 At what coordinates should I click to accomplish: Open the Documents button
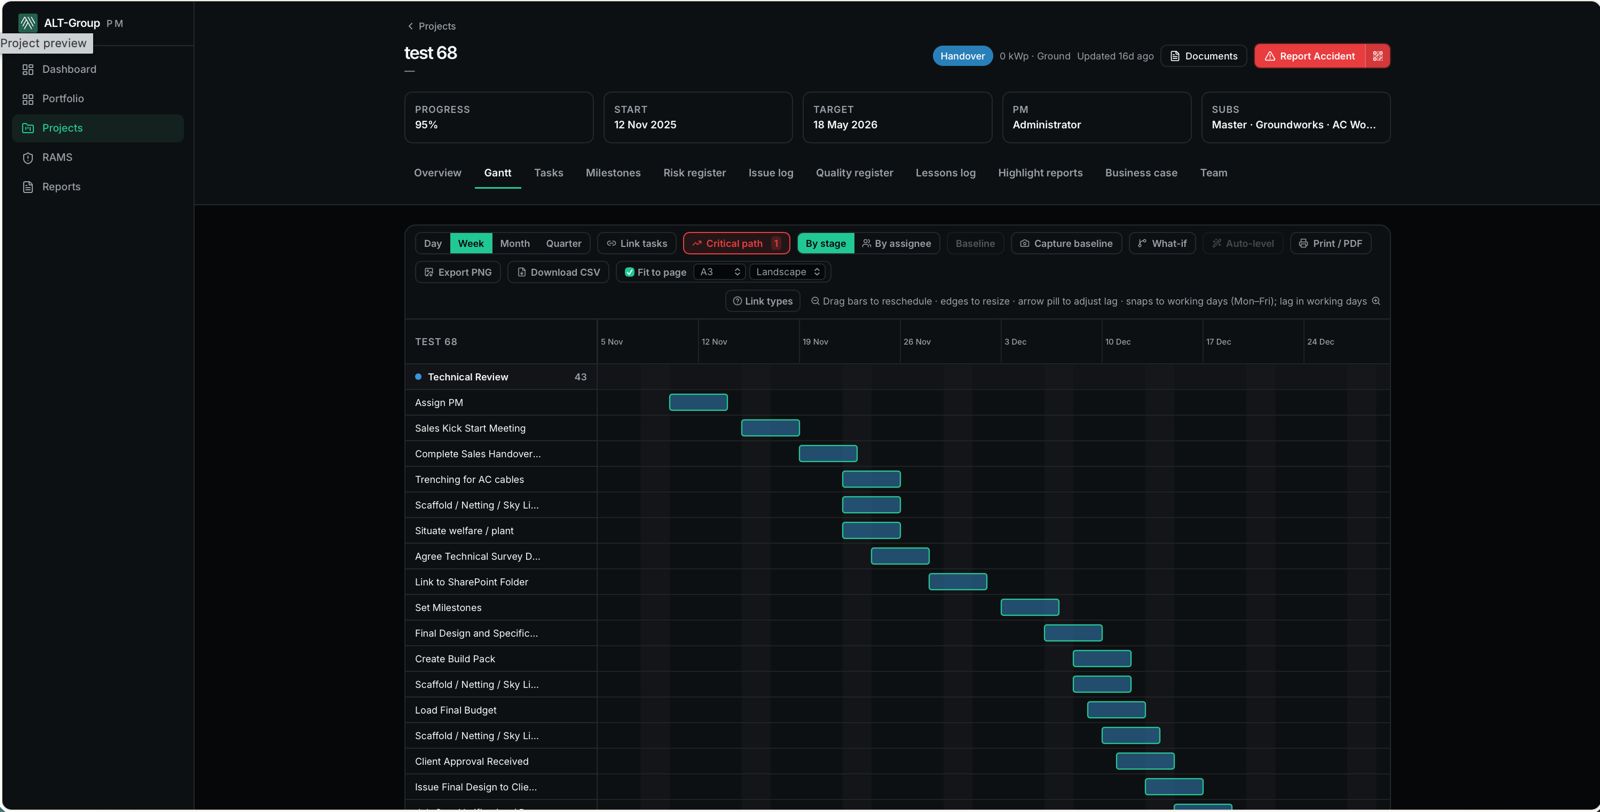pos(1203,56)
